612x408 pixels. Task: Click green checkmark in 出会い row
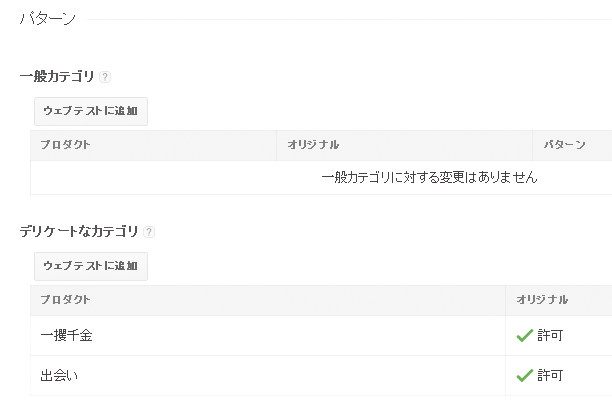[524, 375]
